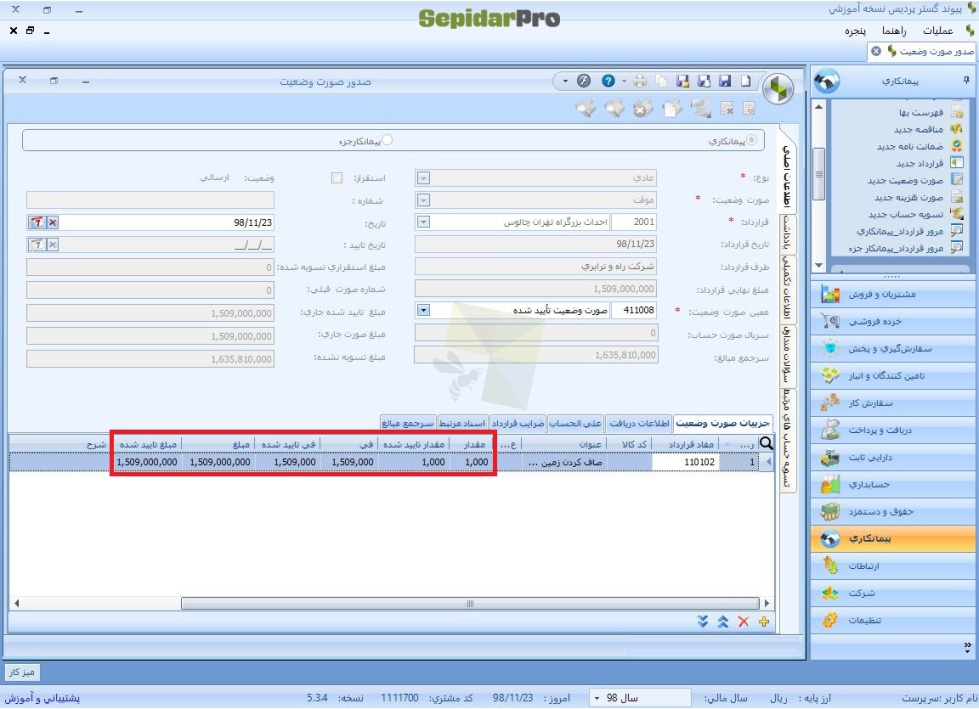This screenshot has height=709, width=979.
Task: Open the عملیات menu
Action: pos(937,31)
